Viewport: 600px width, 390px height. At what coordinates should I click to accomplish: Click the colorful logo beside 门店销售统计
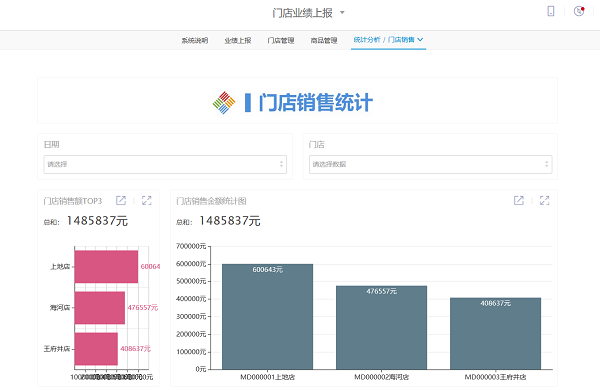tap(224, 103)
